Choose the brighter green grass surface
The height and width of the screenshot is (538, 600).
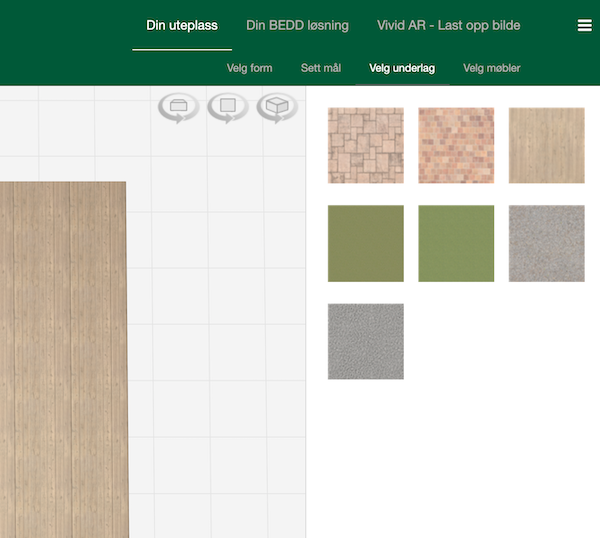(456, 244)
